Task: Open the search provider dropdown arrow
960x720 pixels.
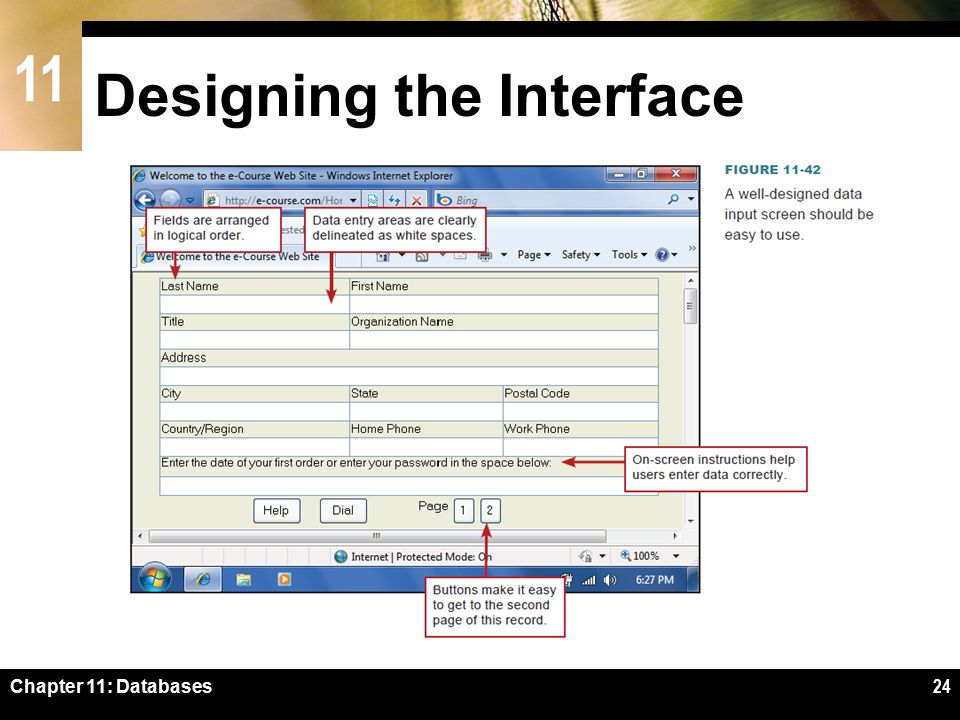Action: (x=691, y=199)
